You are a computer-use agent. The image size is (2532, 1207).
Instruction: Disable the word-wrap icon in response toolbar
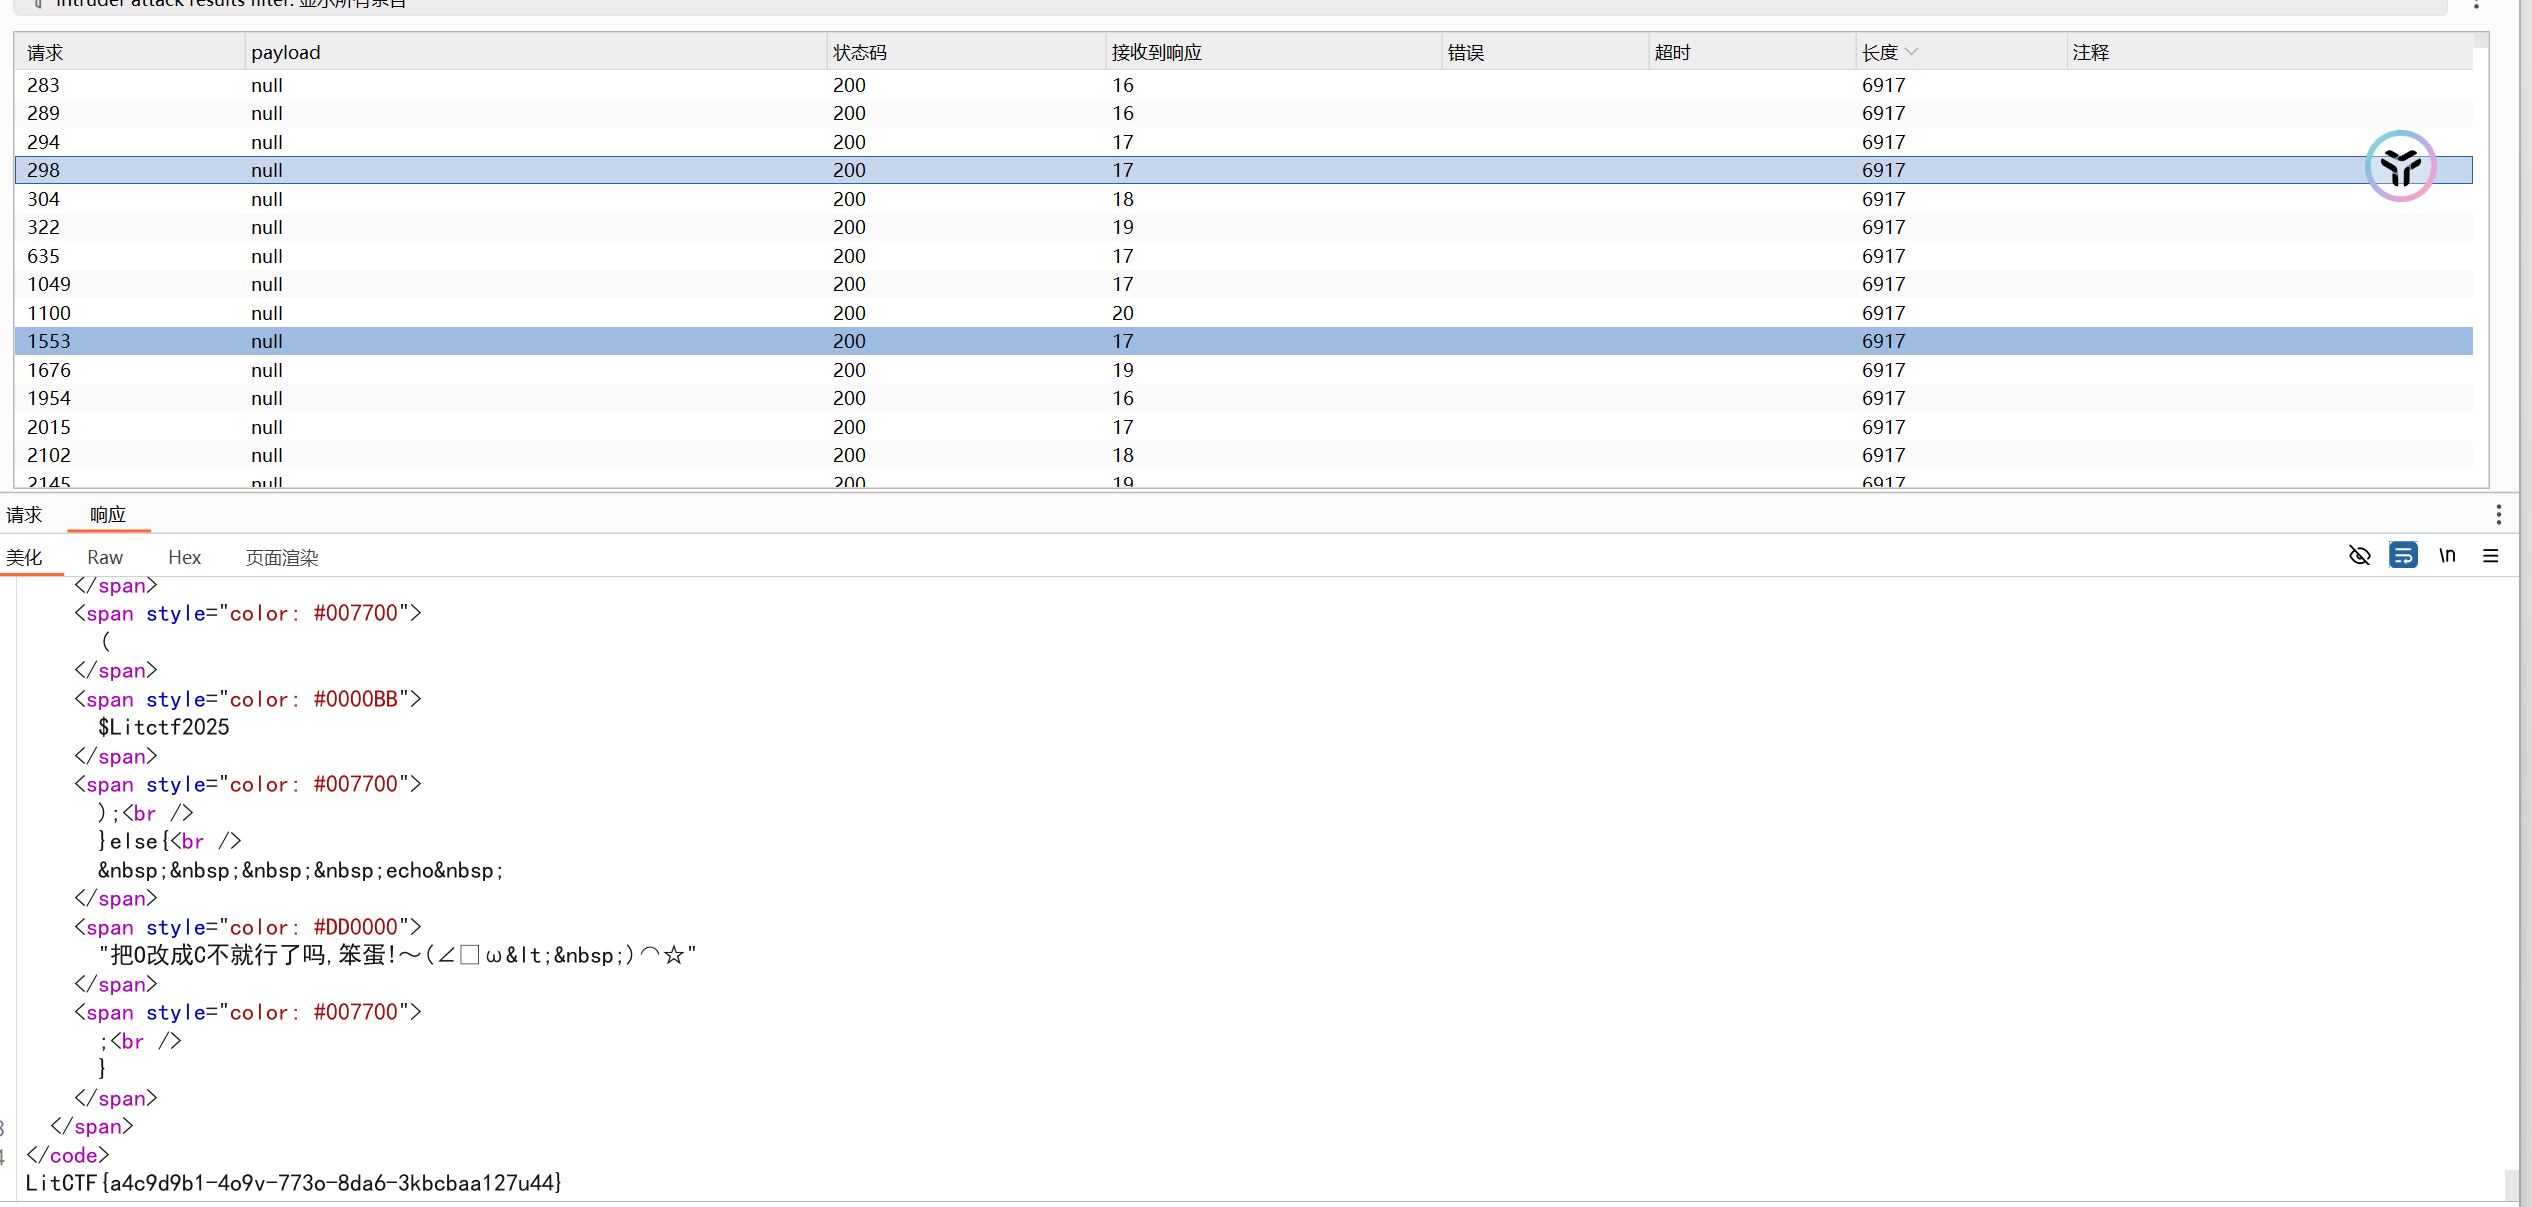click(x=2404, y=555)
